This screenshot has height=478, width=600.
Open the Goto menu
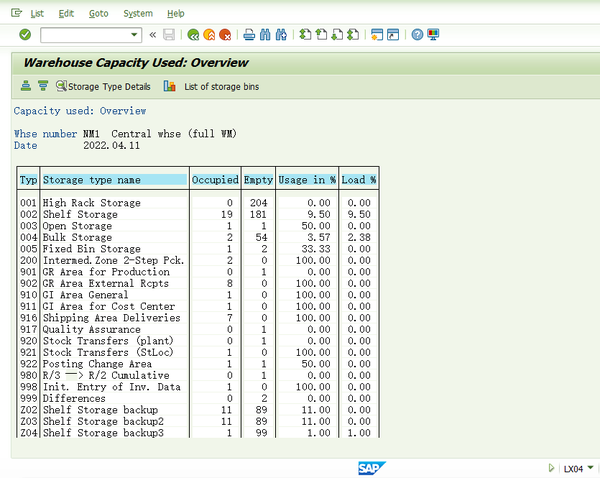coord(98,13)
